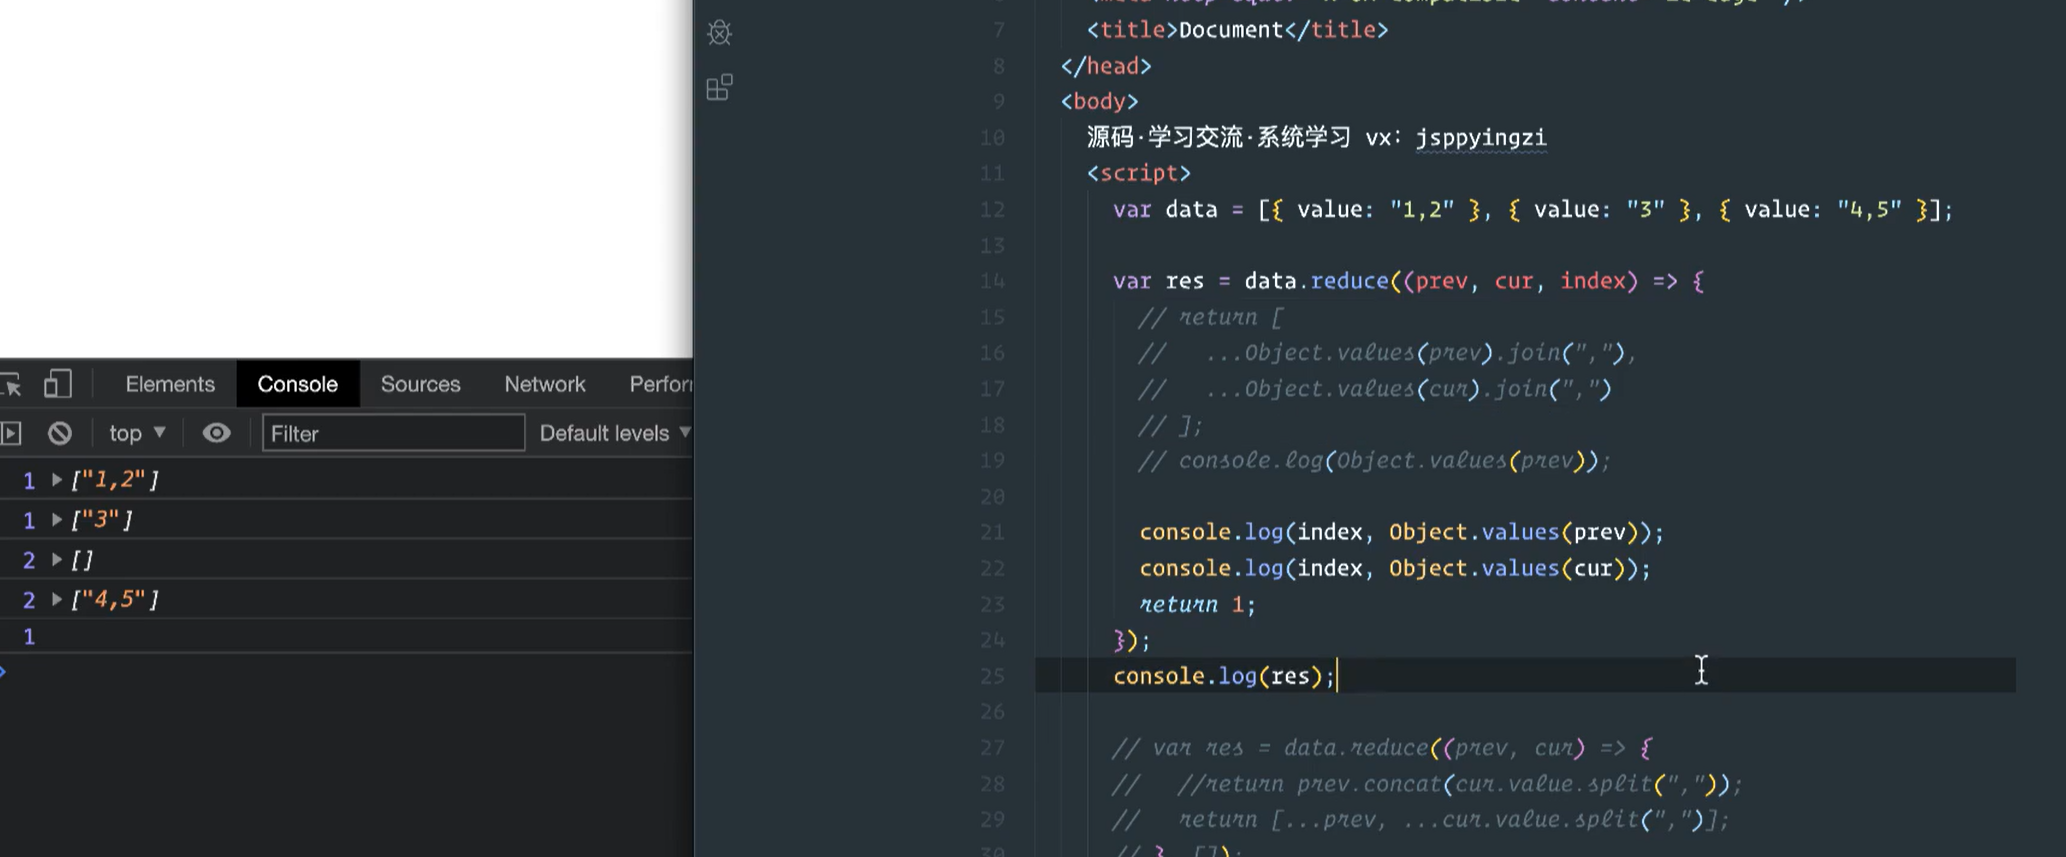Click line number 14 in the gutter
This screenshot has width=2066, height=857.
(x=992, y=282)
